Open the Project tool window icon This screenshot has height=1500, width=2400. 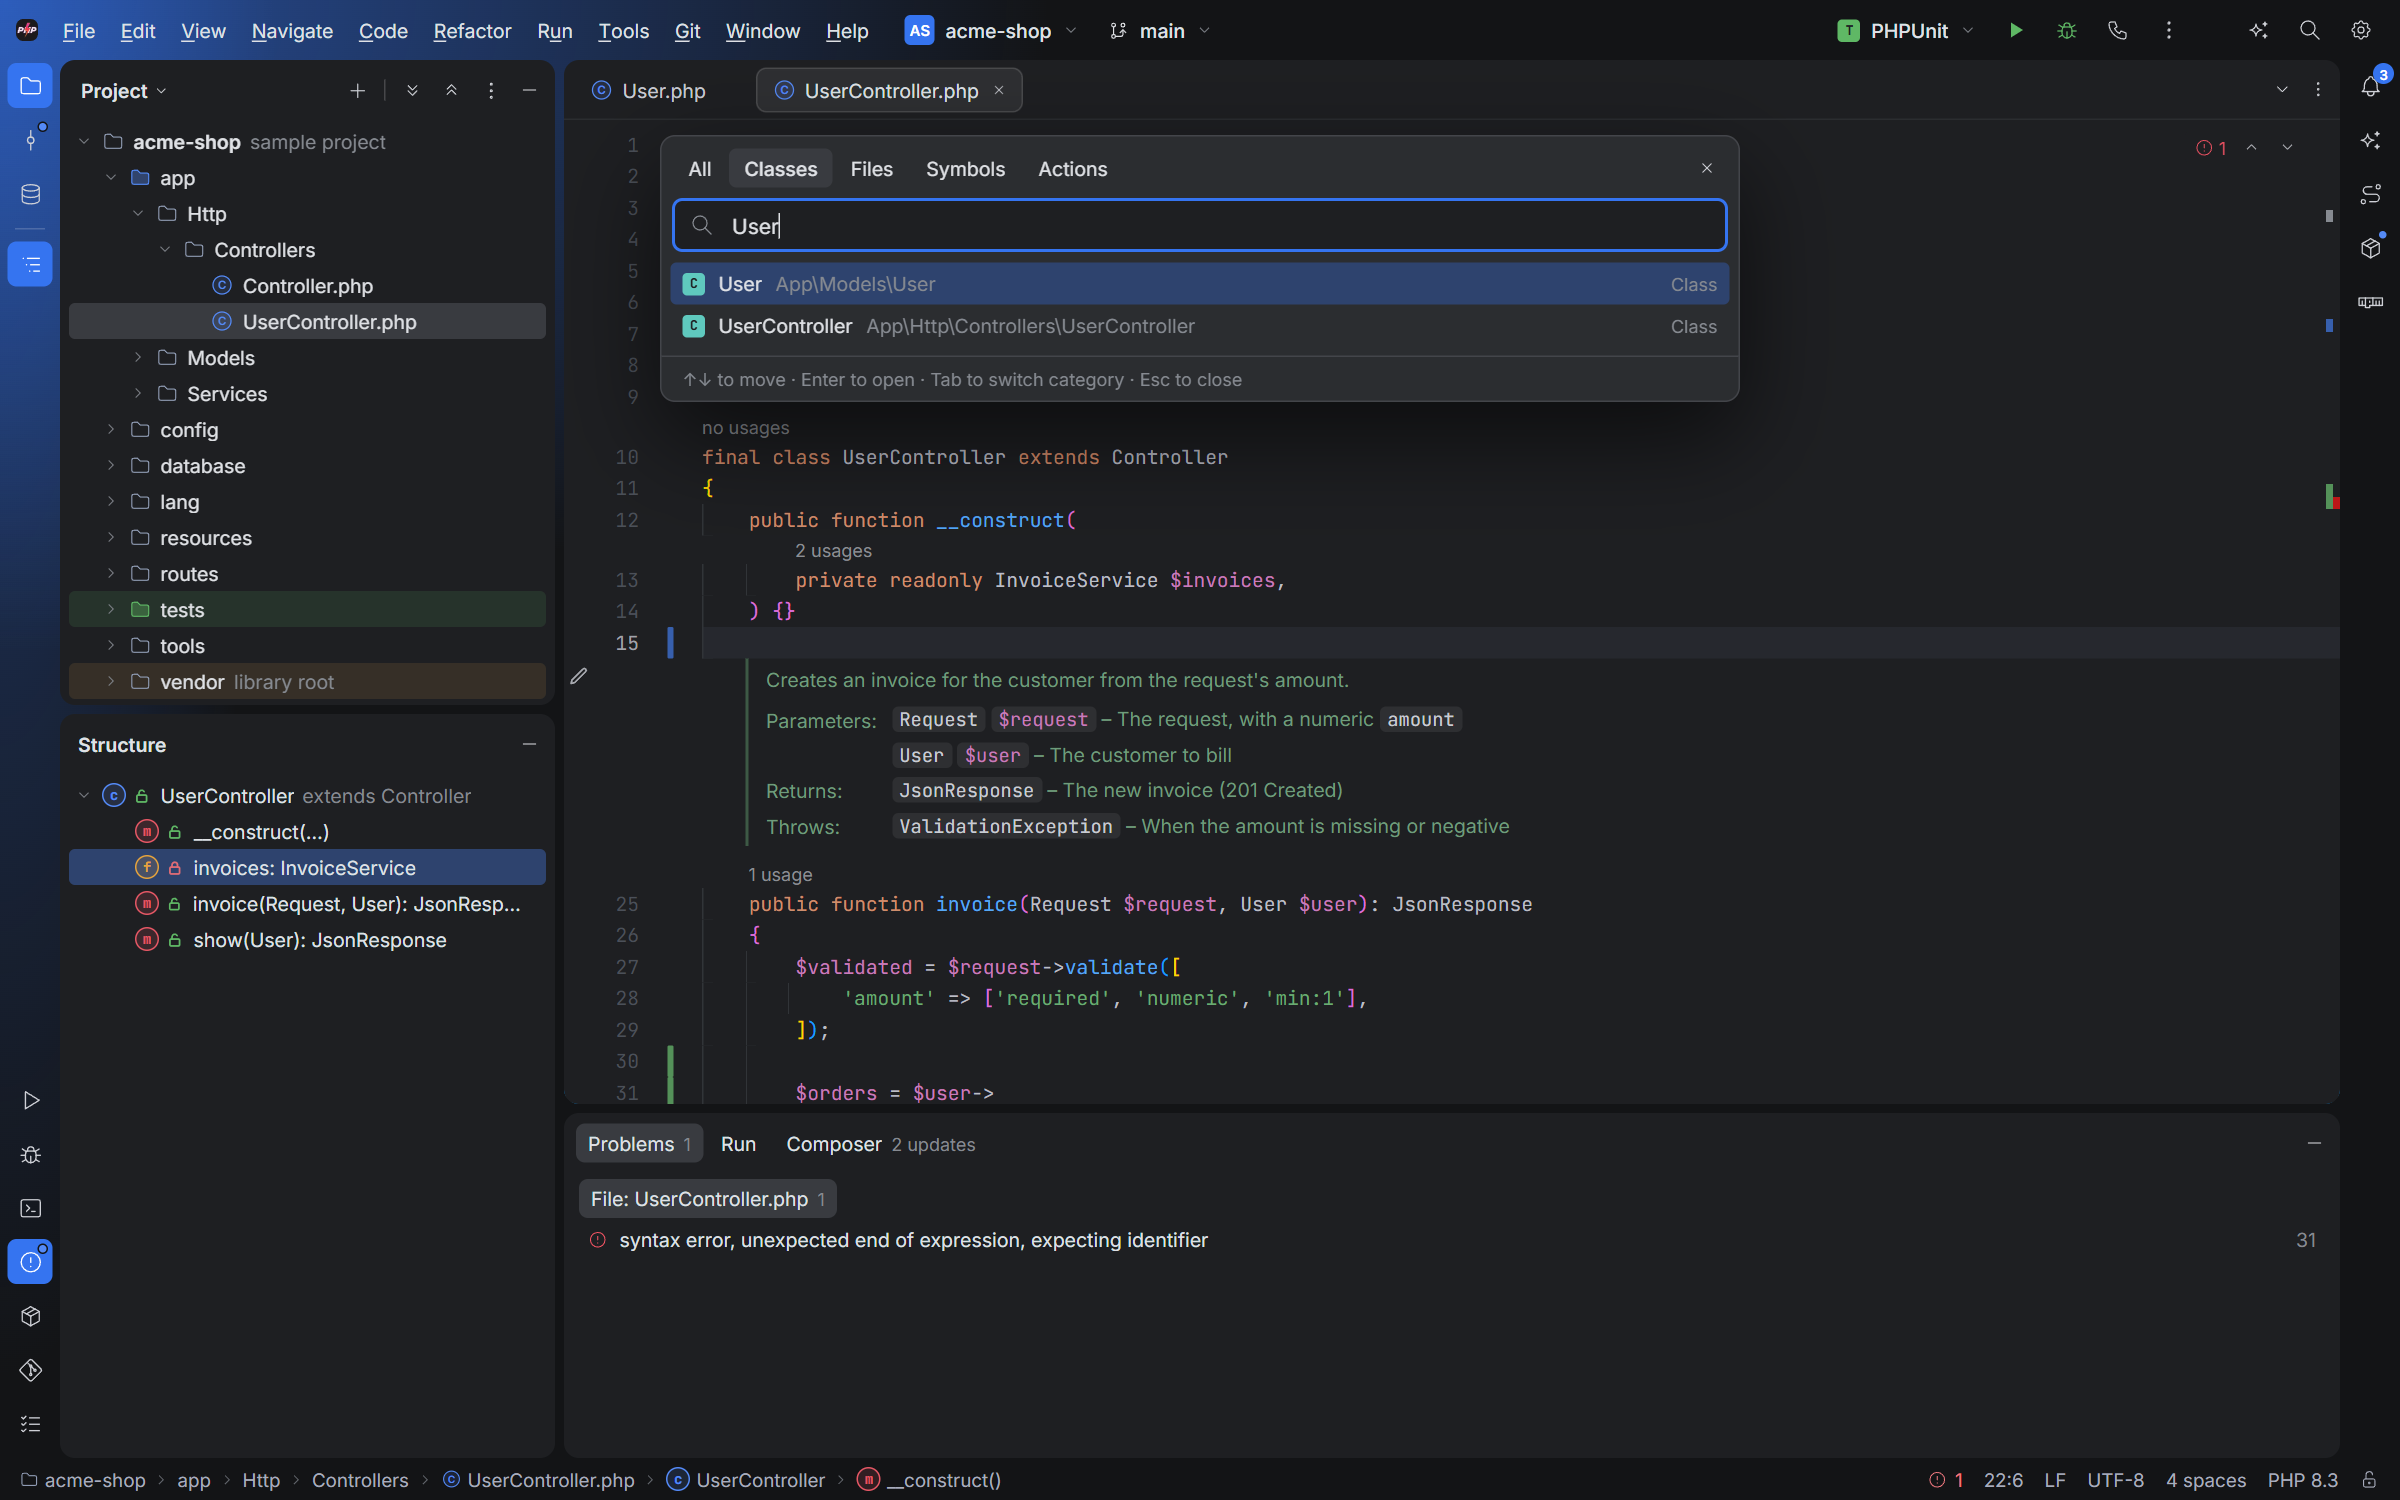(30, 86)
